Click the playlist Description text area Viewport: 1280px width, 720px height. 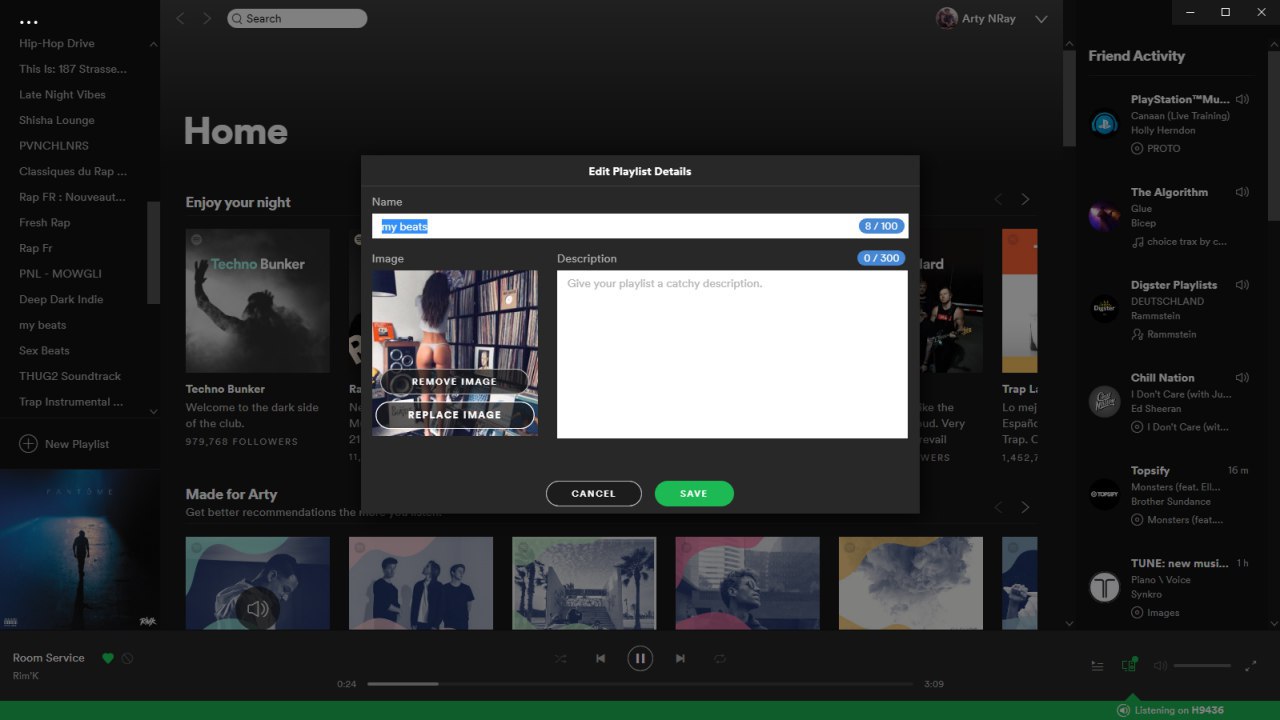tap(732, 354)
